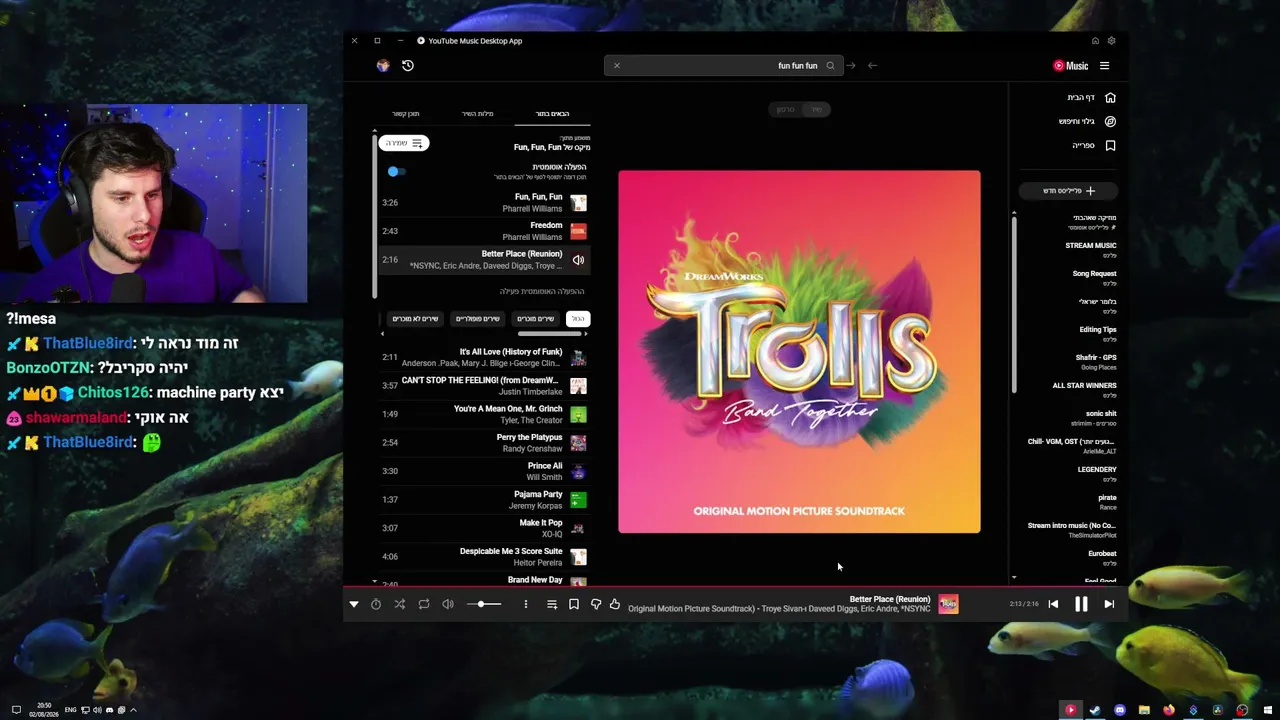Collapse the player page with the down arrow

354,604
